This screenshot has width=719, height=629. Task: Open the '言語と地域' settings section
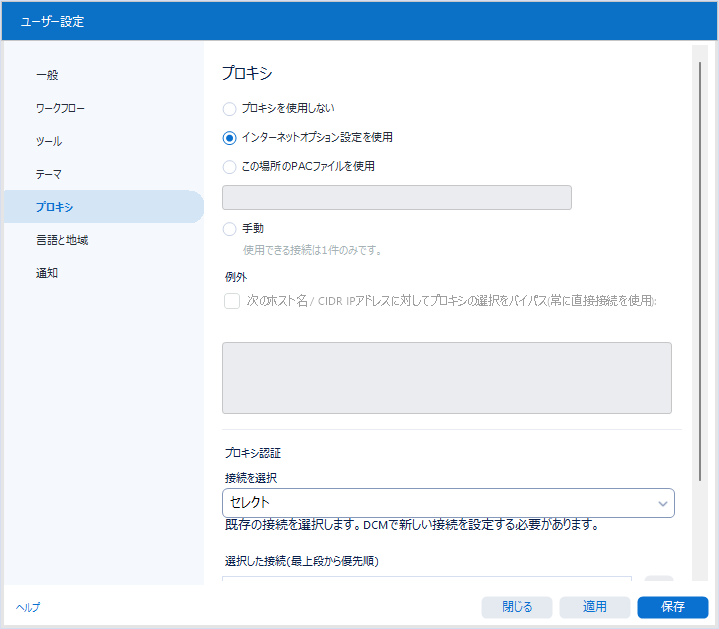pos(62,240)
